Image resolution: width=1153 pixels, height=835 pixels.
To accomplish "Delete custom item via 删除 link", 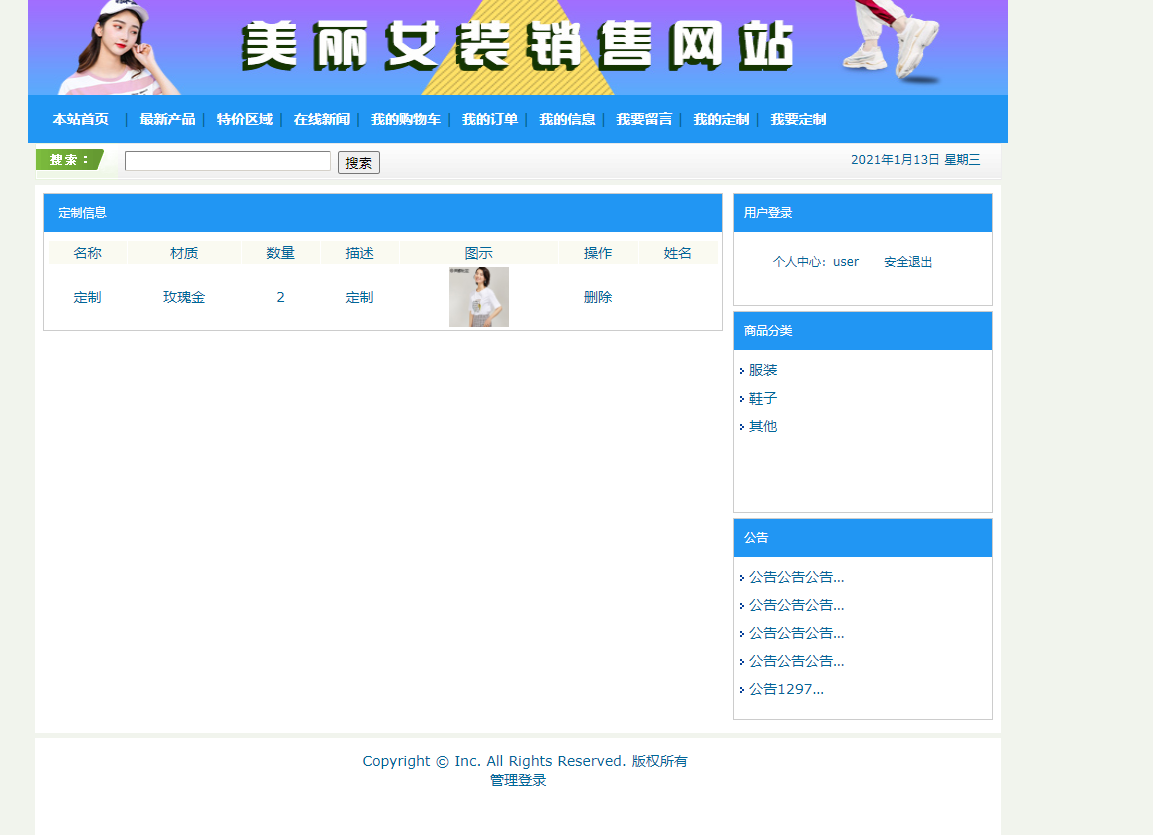I will pos(597,296).
